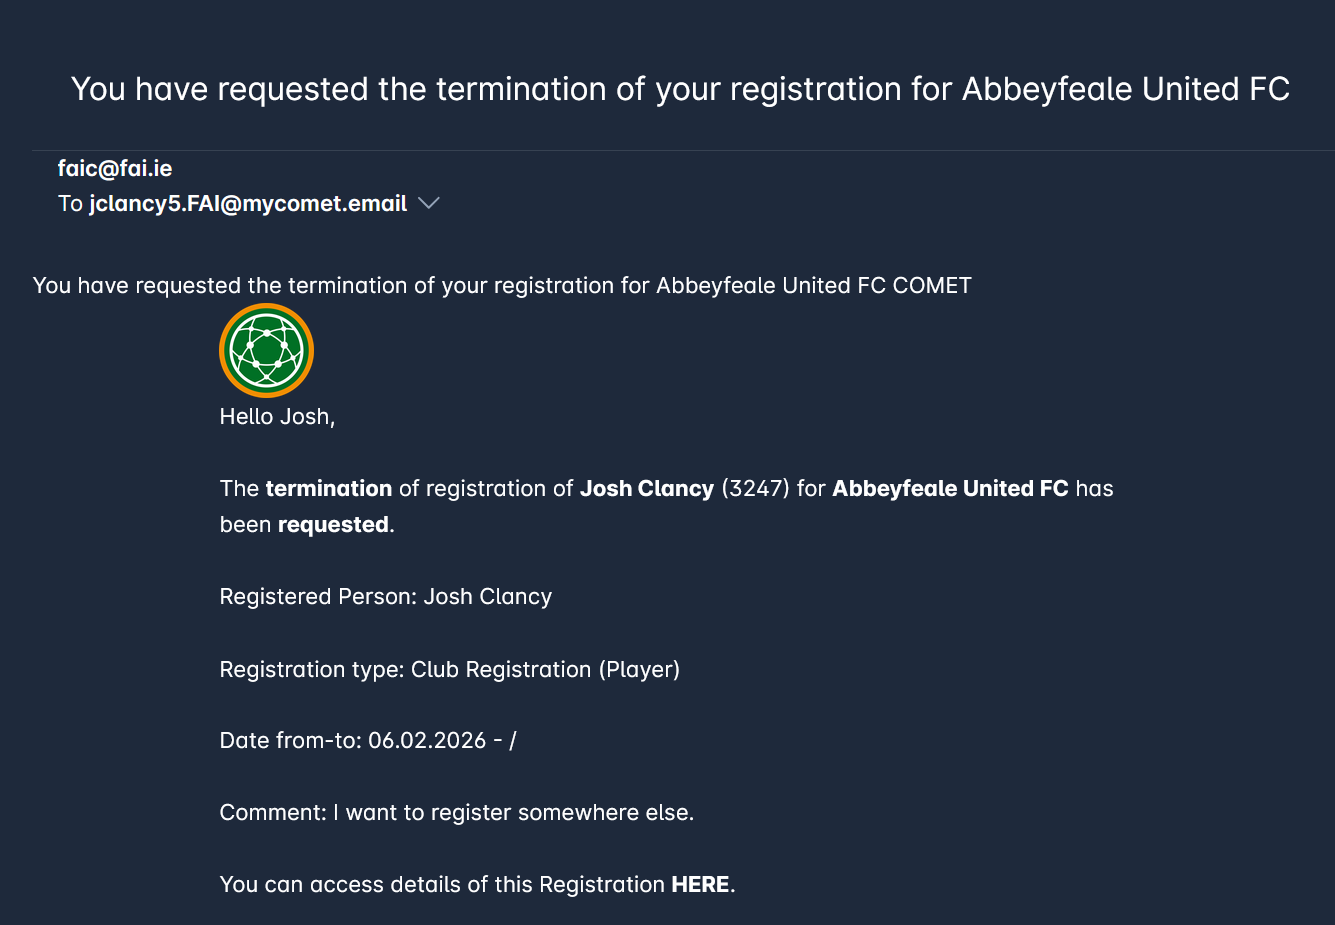Image resolution: width=1335 pixels, height=925 pixels.
Task: Click the bold word "requested"
Action: pos(333,525)
